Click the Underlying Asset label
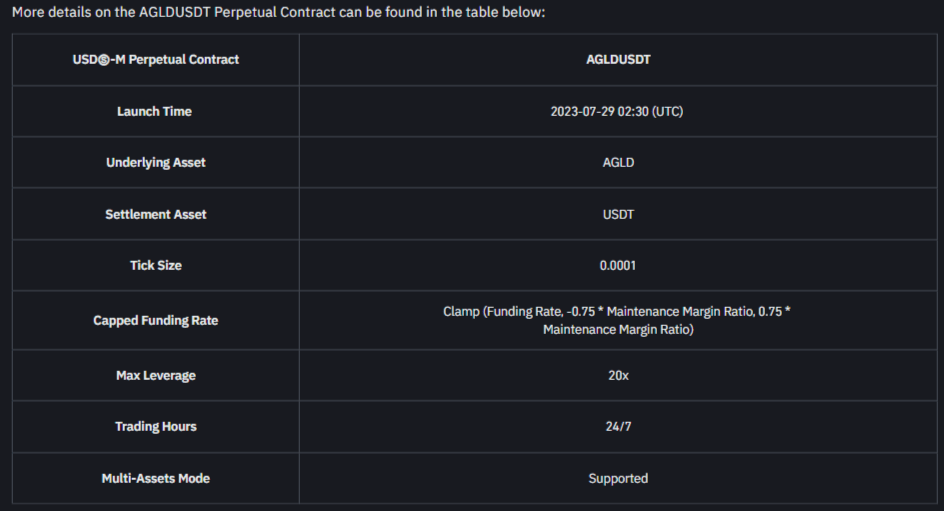 pyautogui.click(x=155, y=163)
